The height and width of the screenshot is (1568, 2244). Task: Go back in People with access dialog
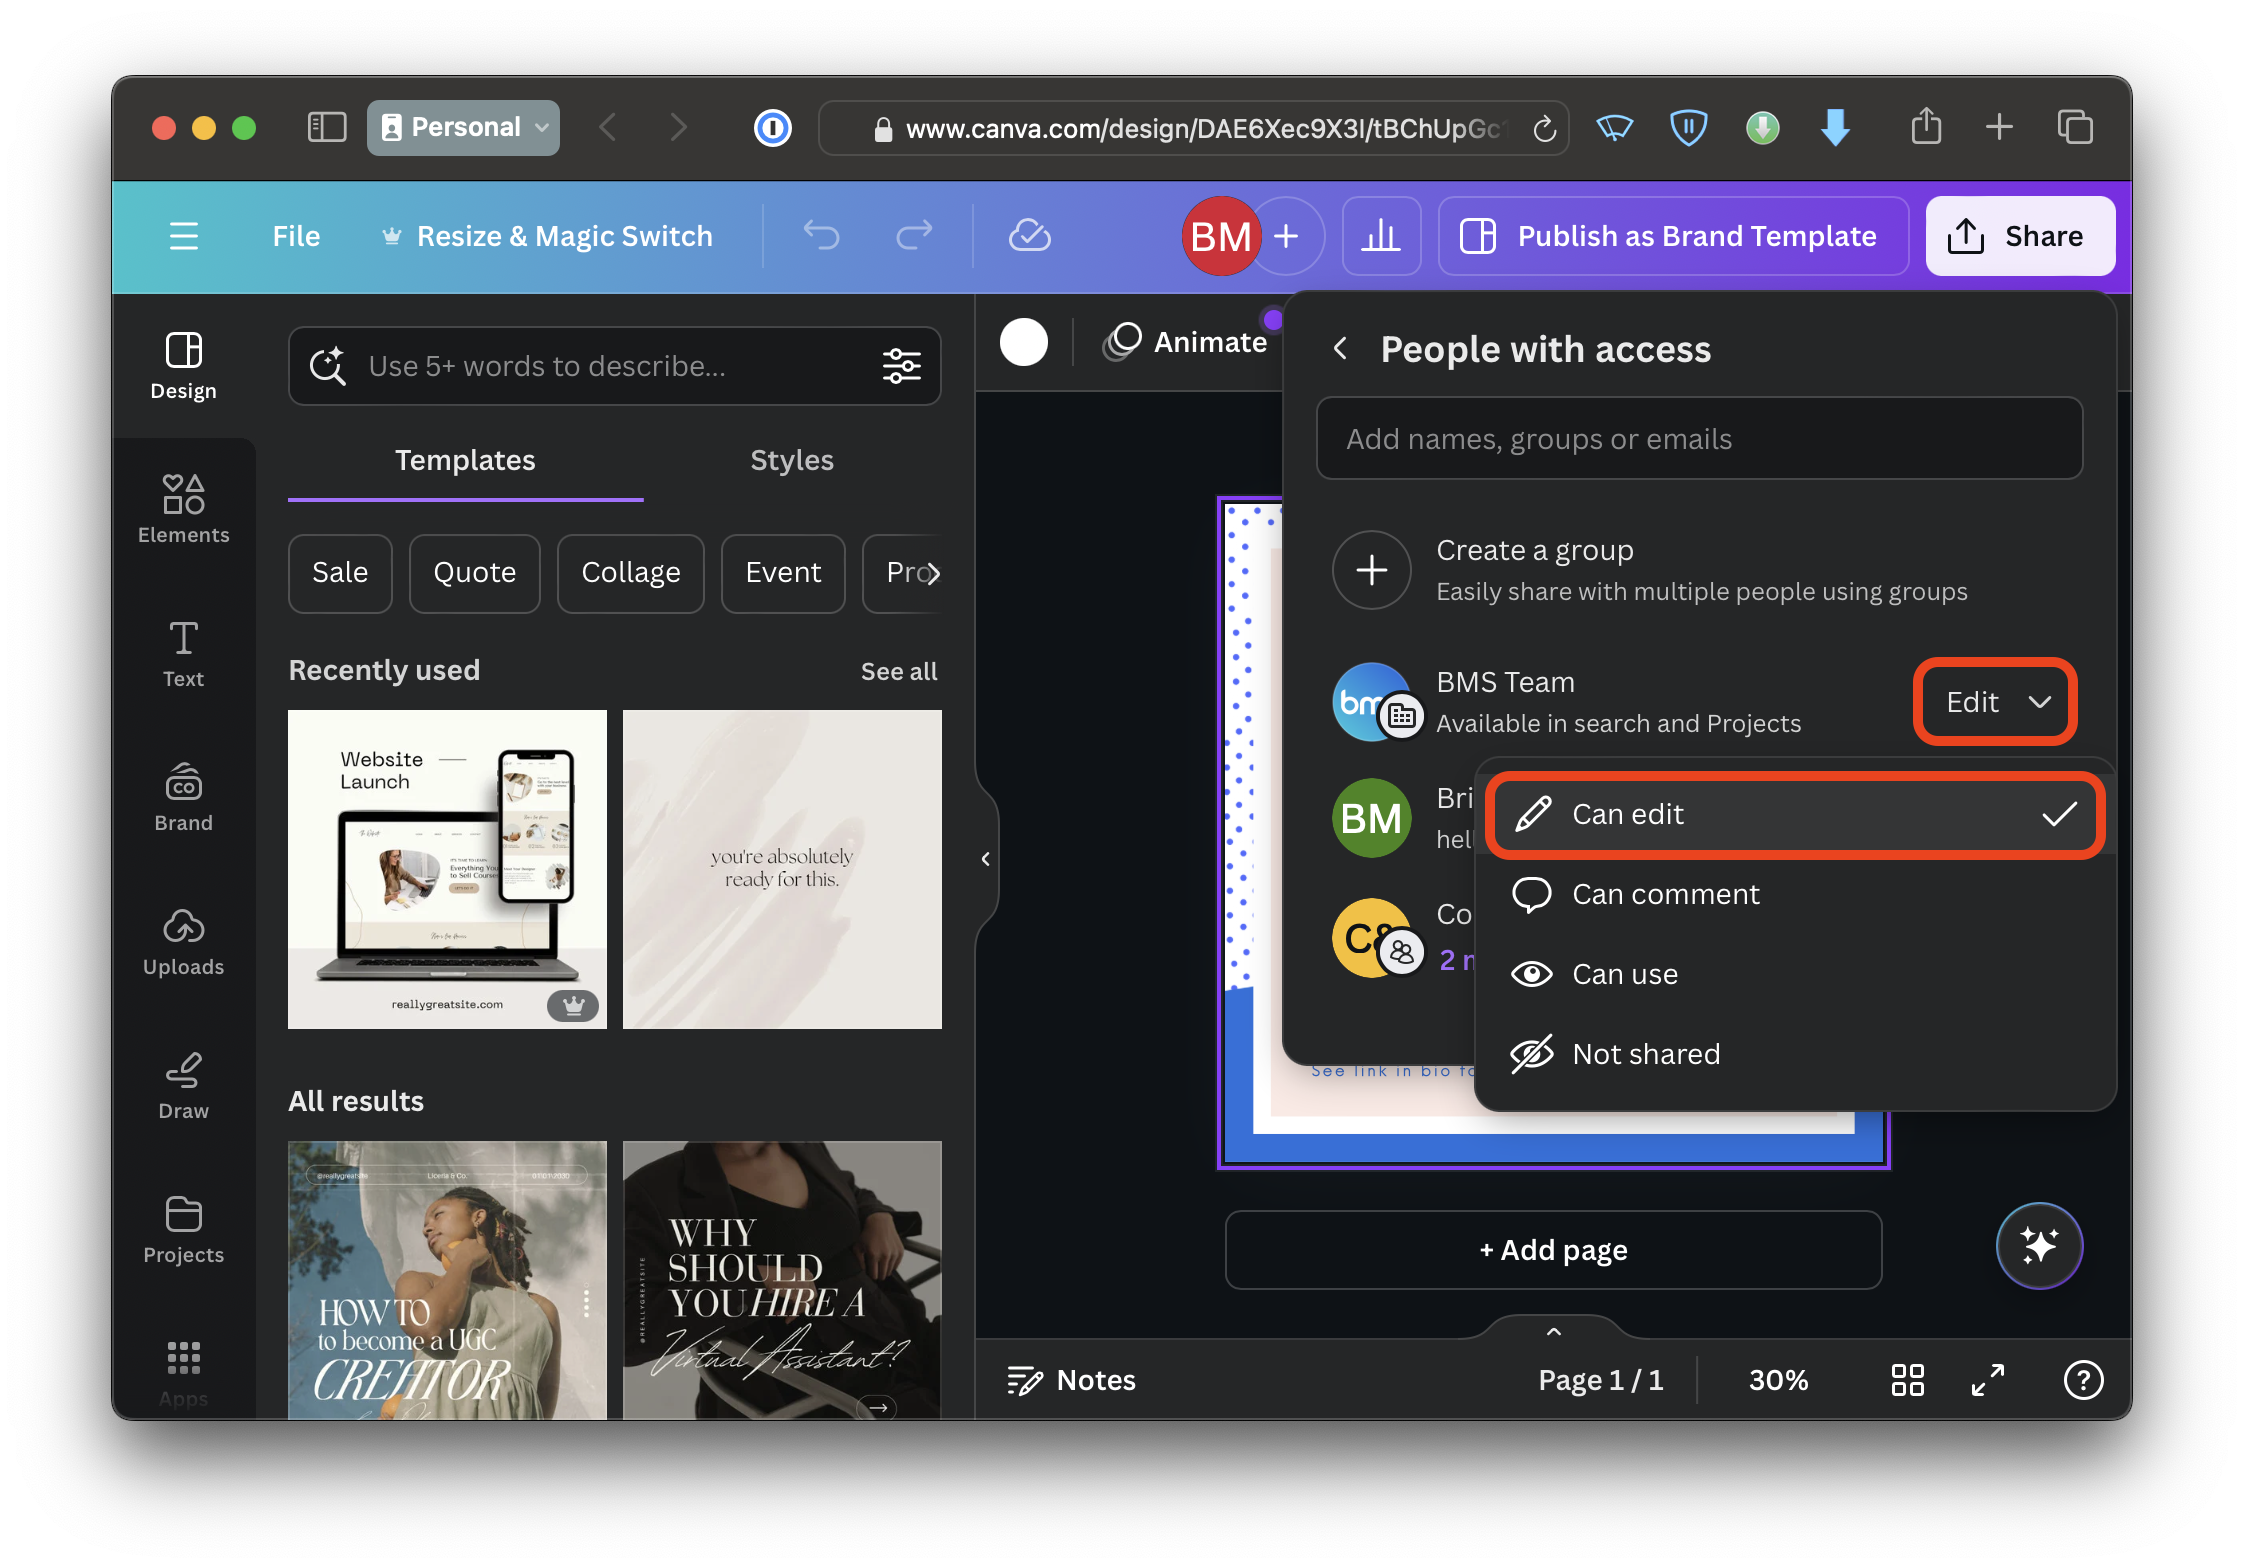click(1339, 349)
